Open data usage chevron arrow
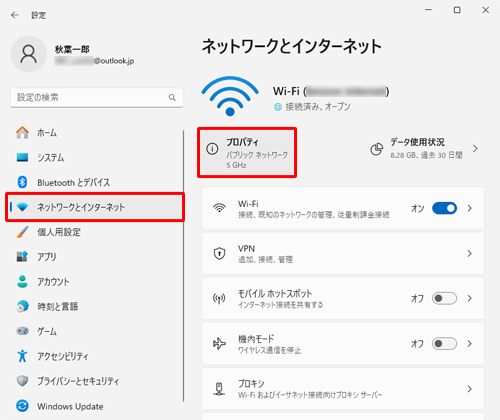The width and height of the screenshot is (500, 420). click(x=475, y=149)
